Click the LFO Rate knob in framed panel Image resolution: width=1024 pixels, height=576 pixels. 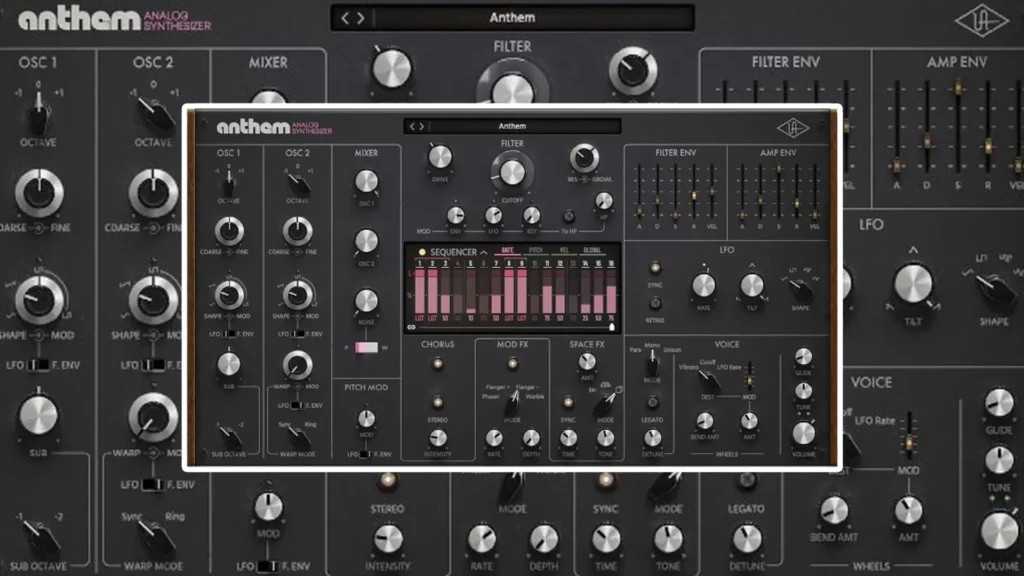click(703, 285)
